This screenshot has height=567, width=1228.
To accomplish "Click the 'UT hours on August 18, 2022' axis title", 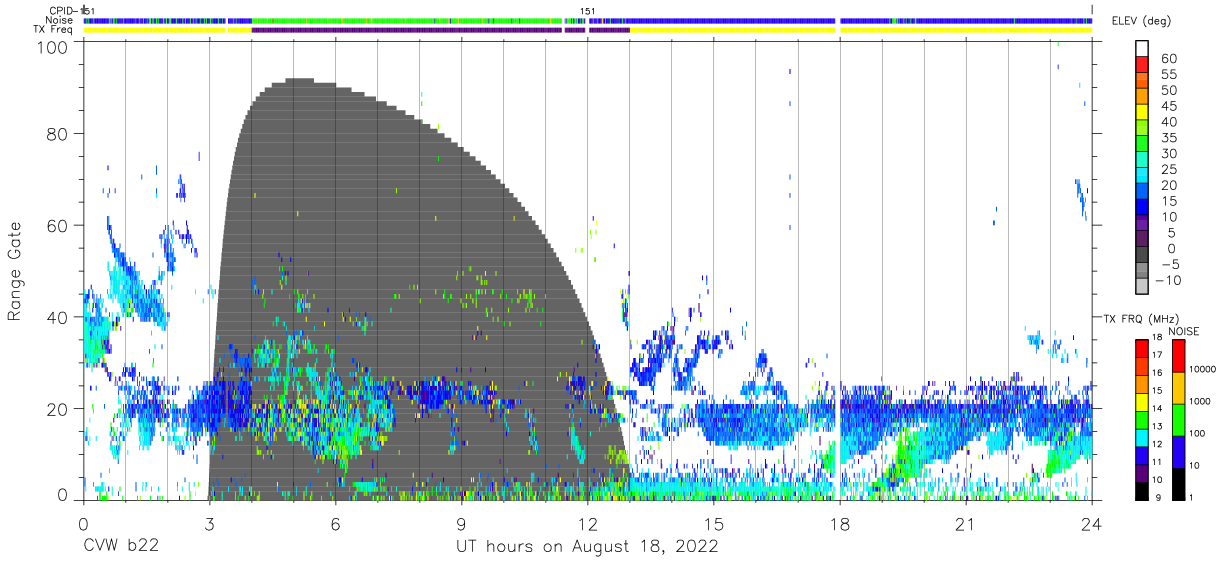I will [587, 548].
